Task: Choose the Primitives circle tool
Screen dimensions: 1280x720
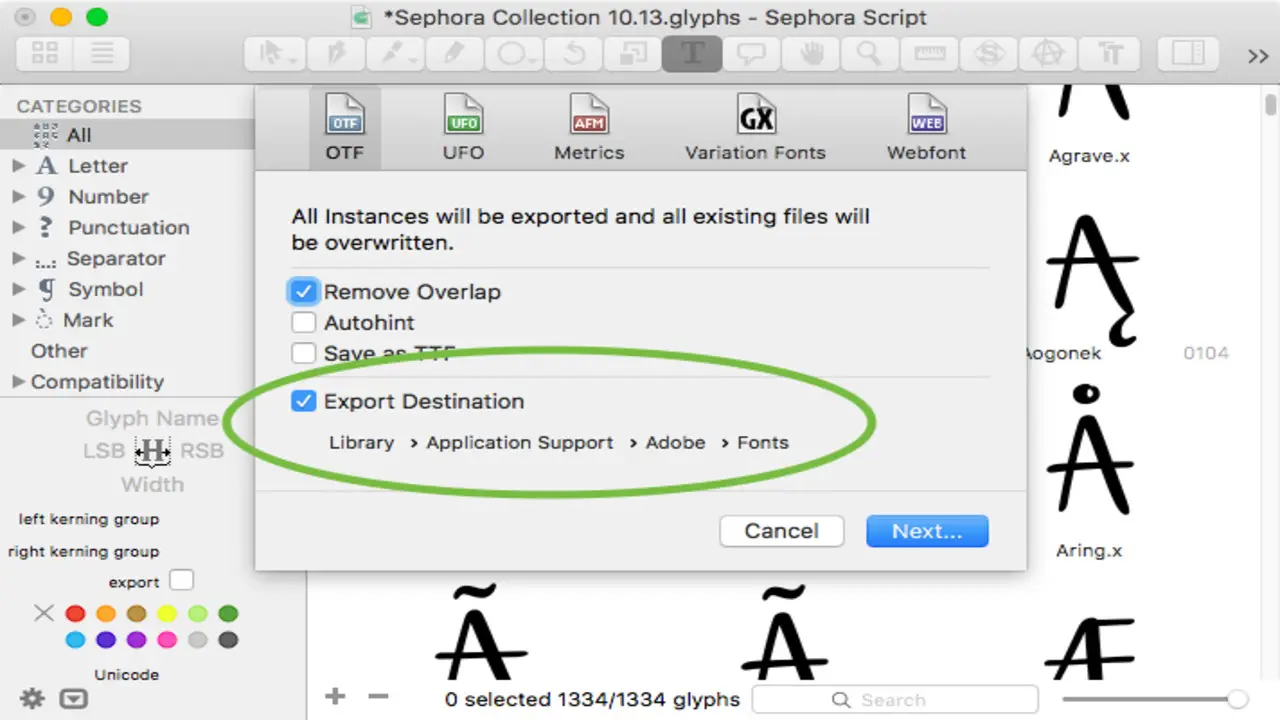Action: click(x=513, y=54)
